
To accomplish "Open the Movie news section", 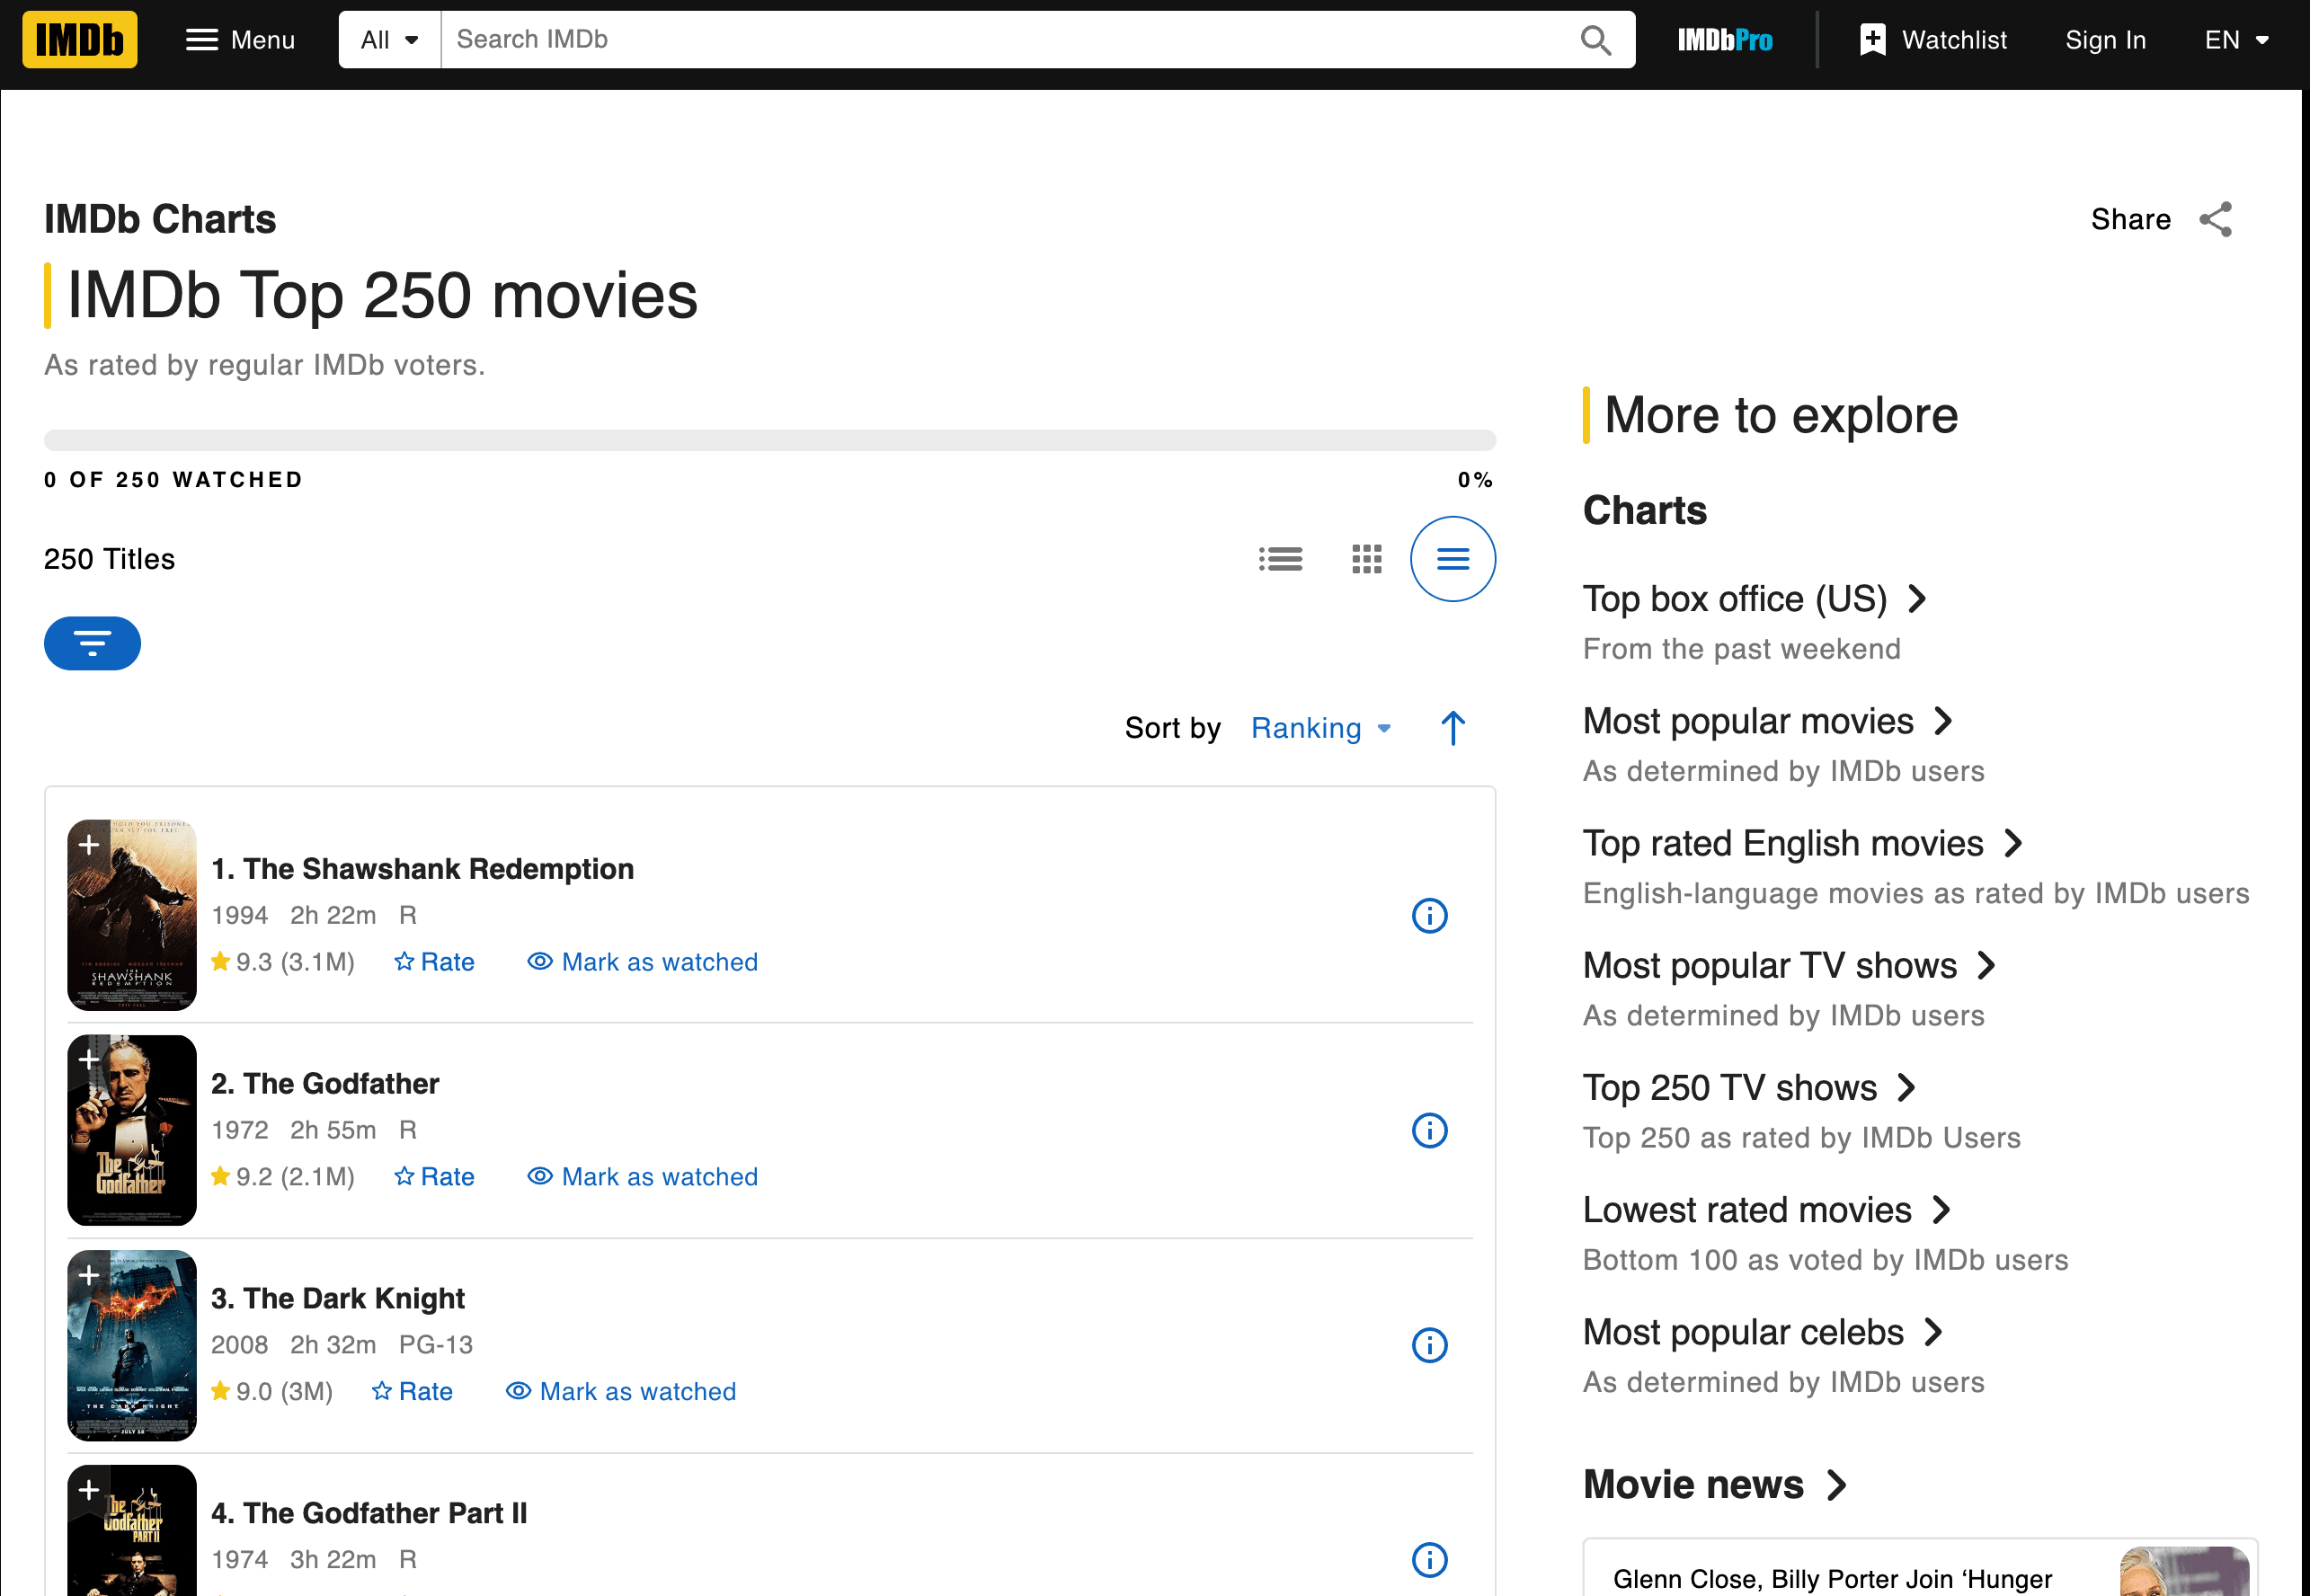I will pyautogui.click(x=1714, y=1485).
